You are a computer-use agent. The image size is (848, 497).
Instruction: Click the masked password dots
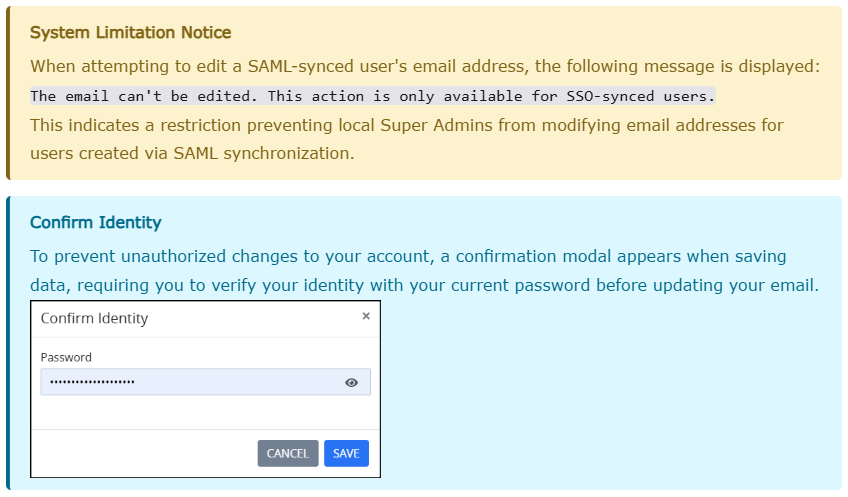pyautogui.click(x=92, y=382)
